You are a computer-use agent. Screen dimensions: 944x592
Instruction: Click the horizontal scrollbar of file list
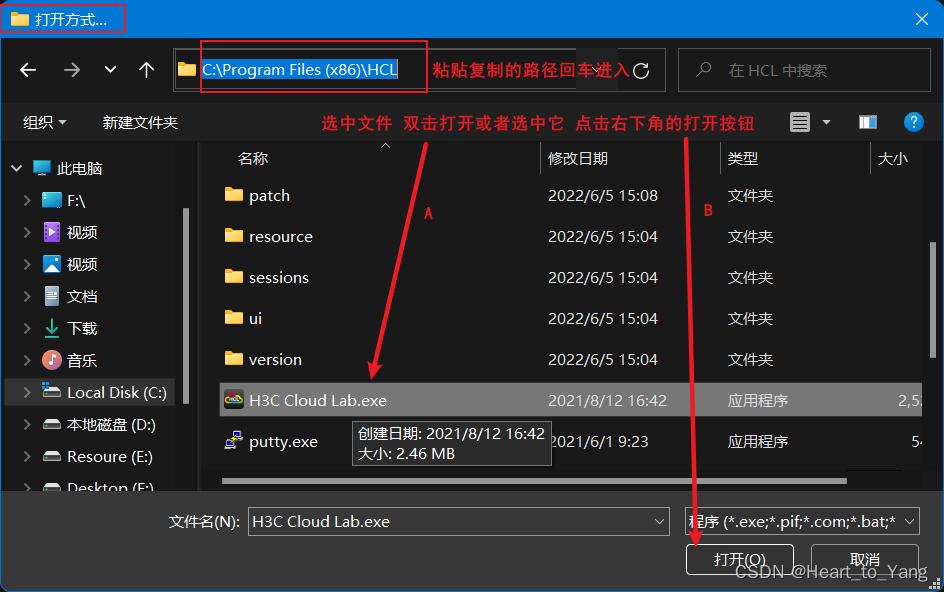(534, 481)
